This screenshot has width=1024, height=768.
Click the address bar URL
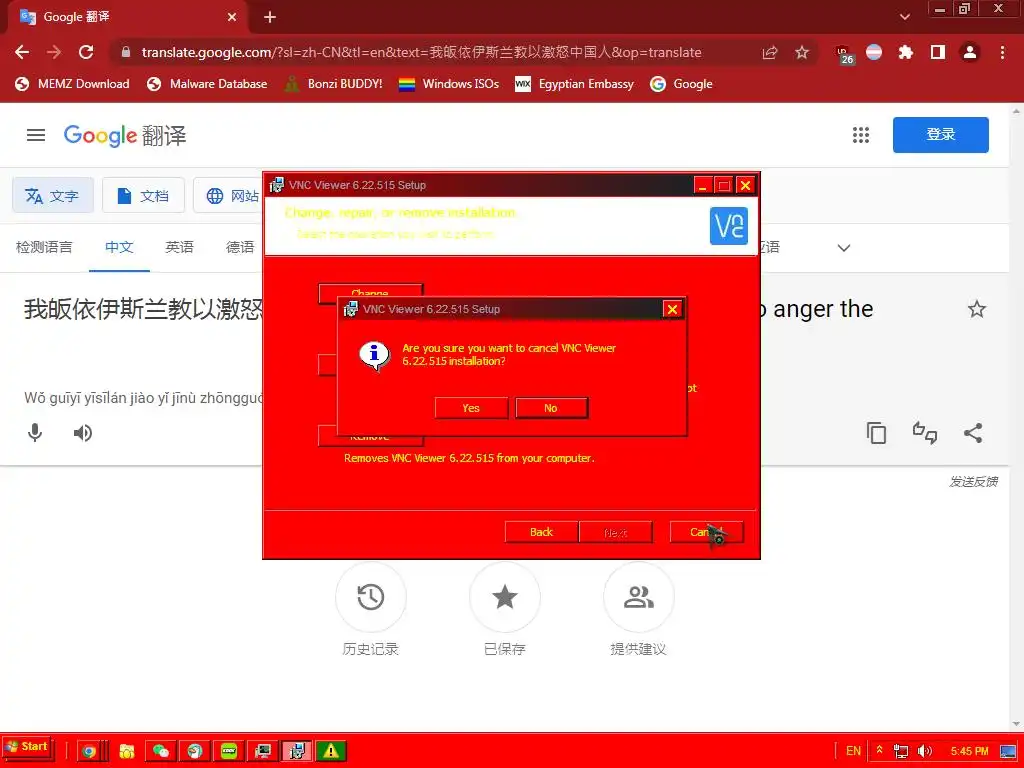pos(421,52)
